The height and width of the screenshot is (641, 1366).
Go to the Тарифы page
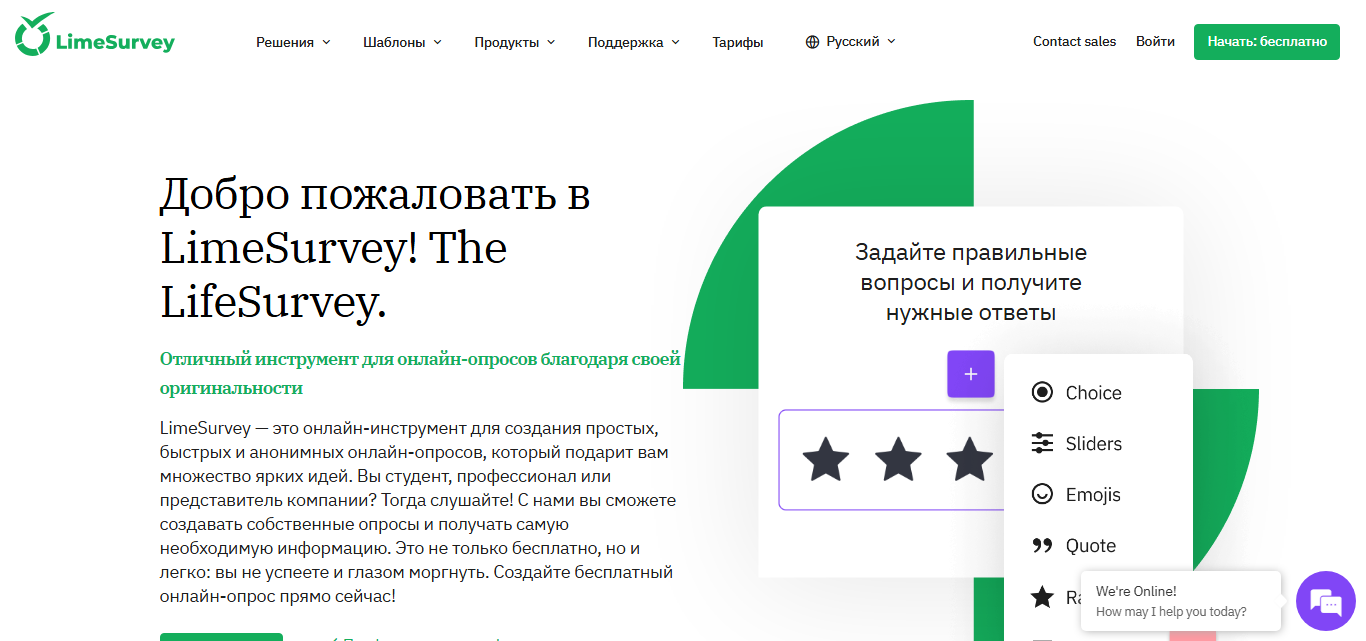(x=738, y=42)
